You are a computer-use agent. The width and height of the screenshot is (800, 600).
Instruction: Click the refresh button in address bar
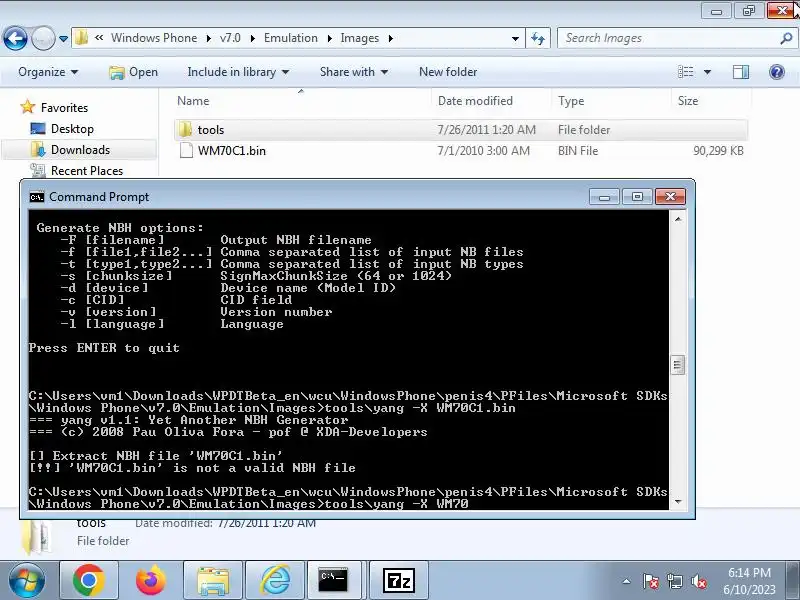538,38
